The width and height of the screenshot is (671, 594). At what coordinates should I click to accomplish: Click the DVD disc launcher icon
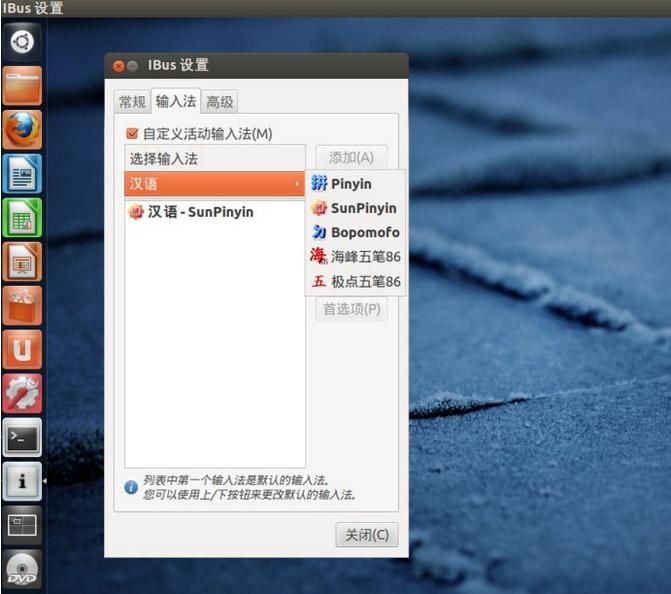coord(22,570)
